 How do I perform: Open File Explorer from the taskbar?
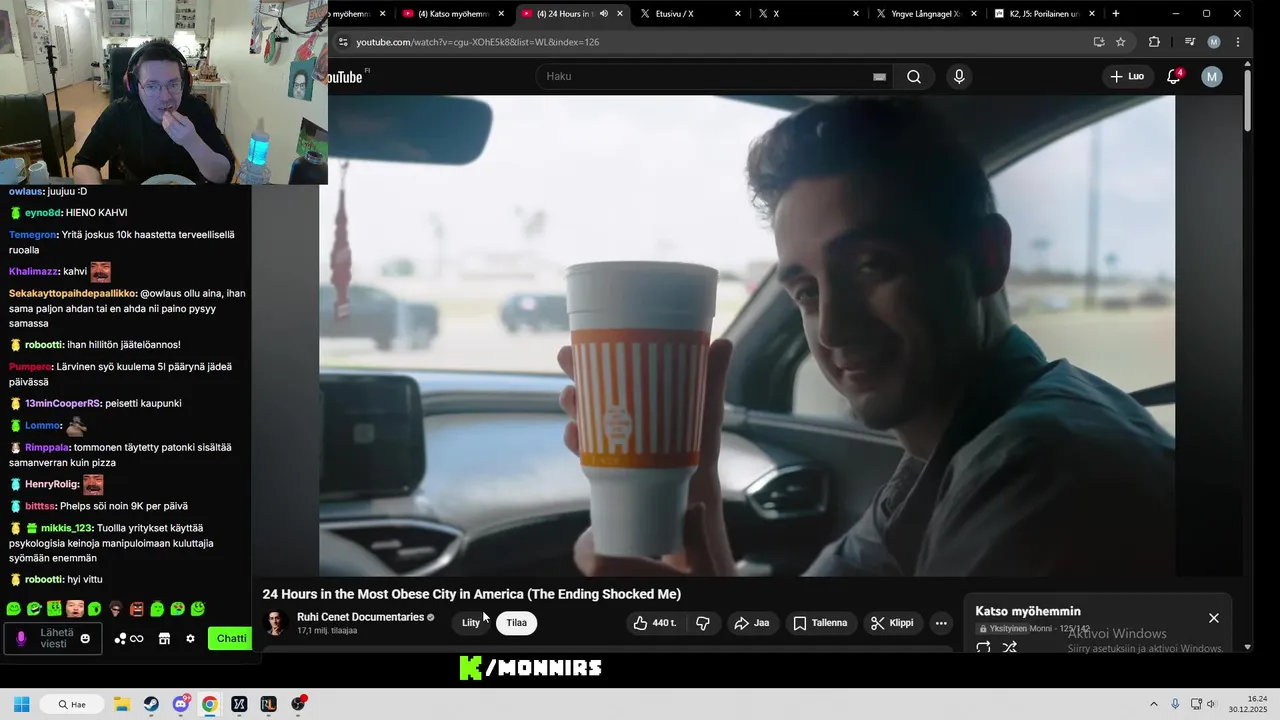click(x=121, y=704)
